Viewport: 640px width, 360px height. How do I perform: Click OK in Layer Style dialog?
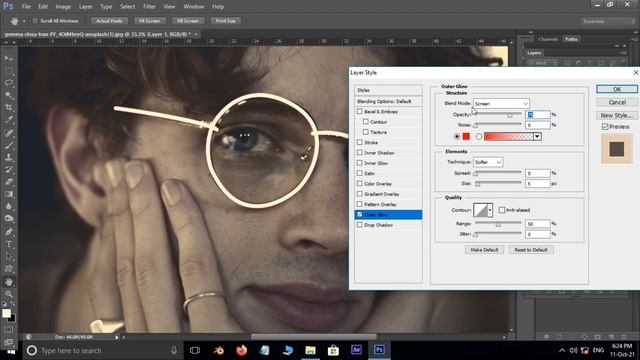[617, 89]
